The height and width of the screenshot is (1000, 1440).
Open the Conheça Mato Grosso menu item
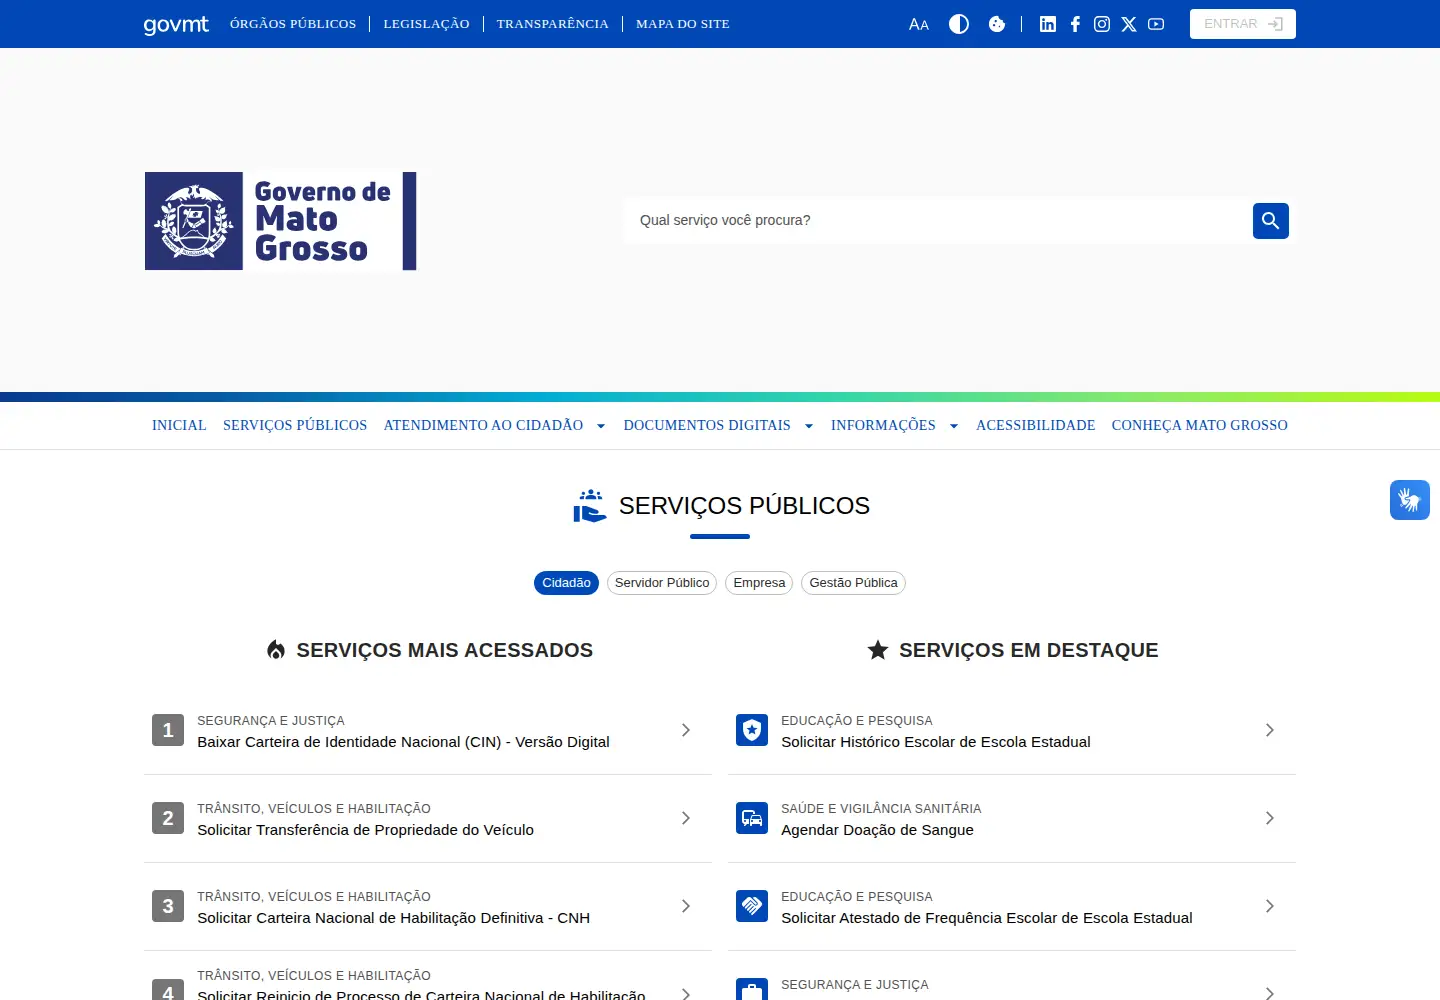click(1200, 425)
